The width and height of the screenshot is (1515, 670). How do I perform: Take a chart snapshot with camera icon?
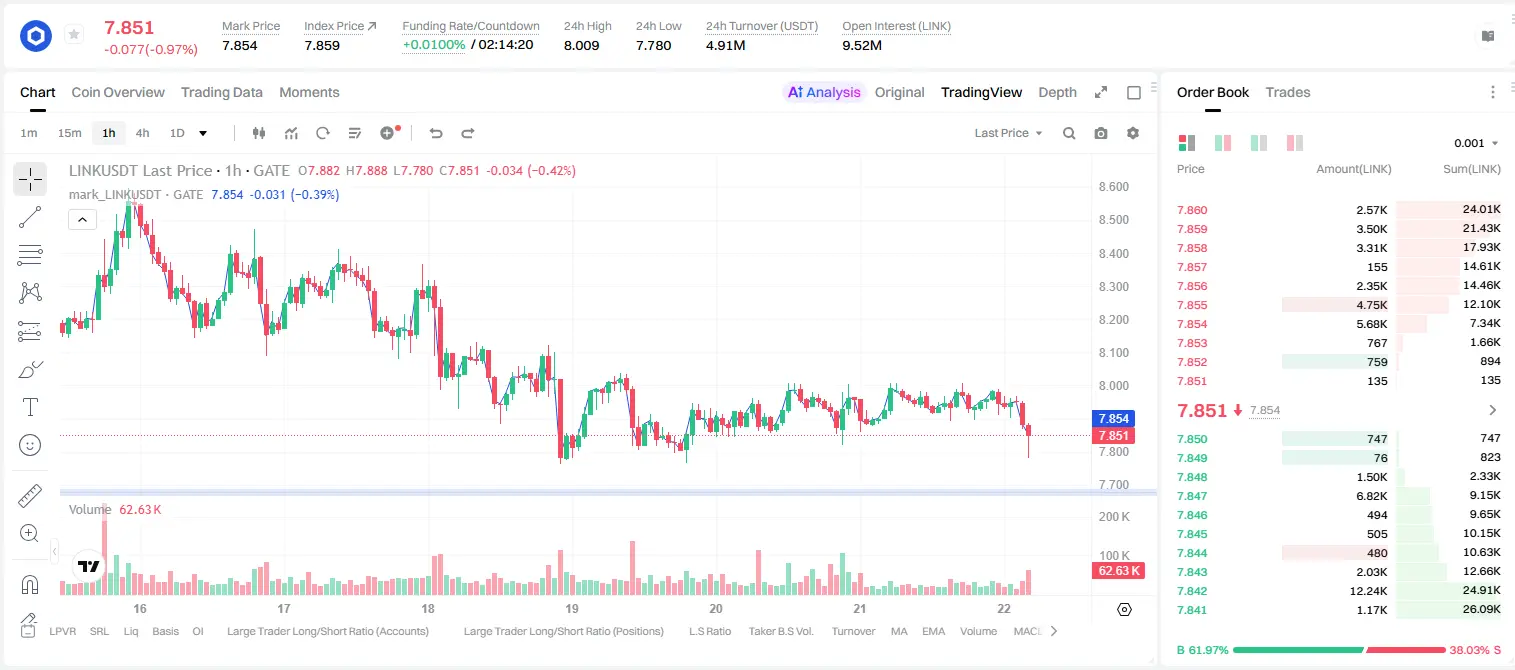click(1101, 133)
